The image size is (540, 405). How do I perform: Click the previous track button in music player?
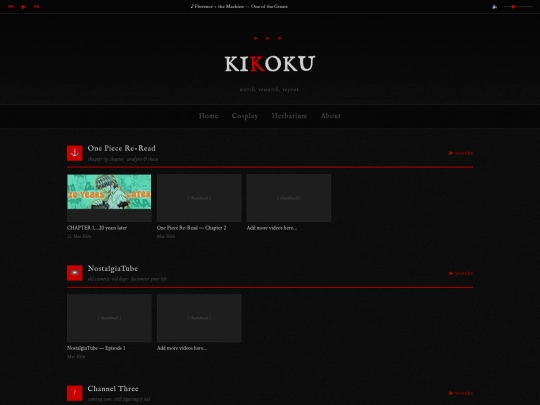point(11,7)
